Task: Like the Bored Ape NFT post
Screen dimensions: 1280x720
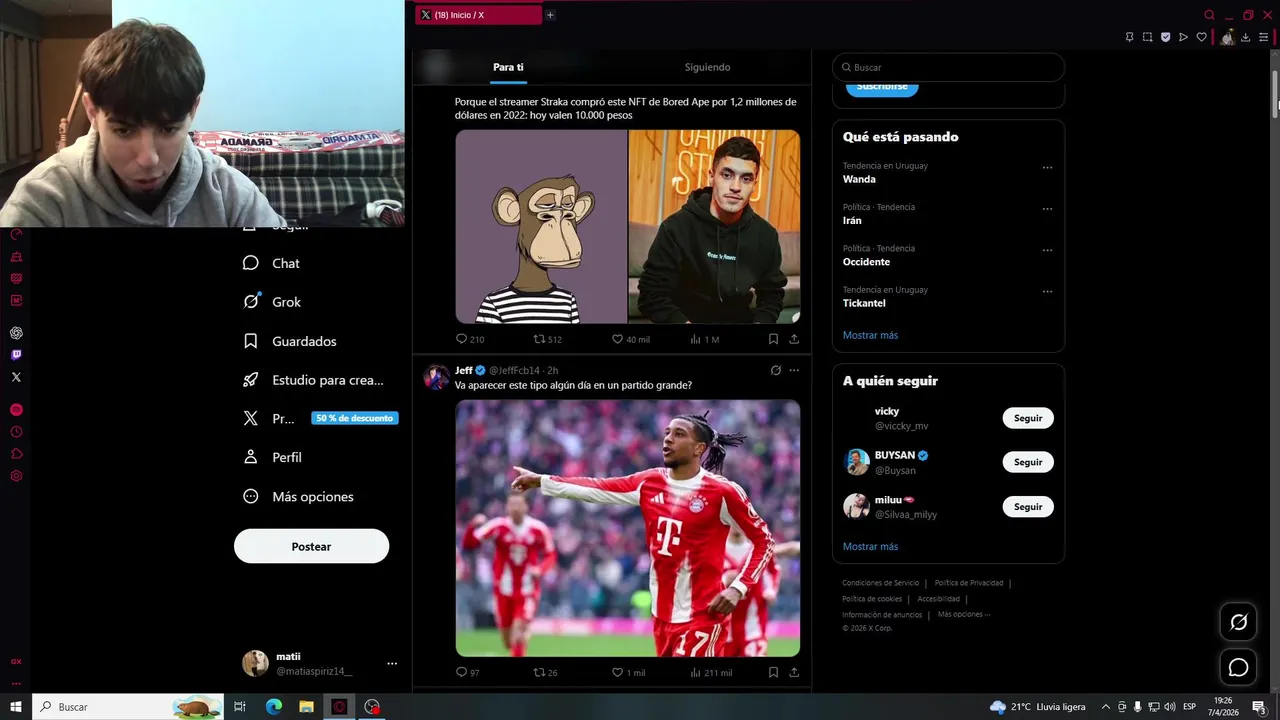Action: (x=630, y=339)
